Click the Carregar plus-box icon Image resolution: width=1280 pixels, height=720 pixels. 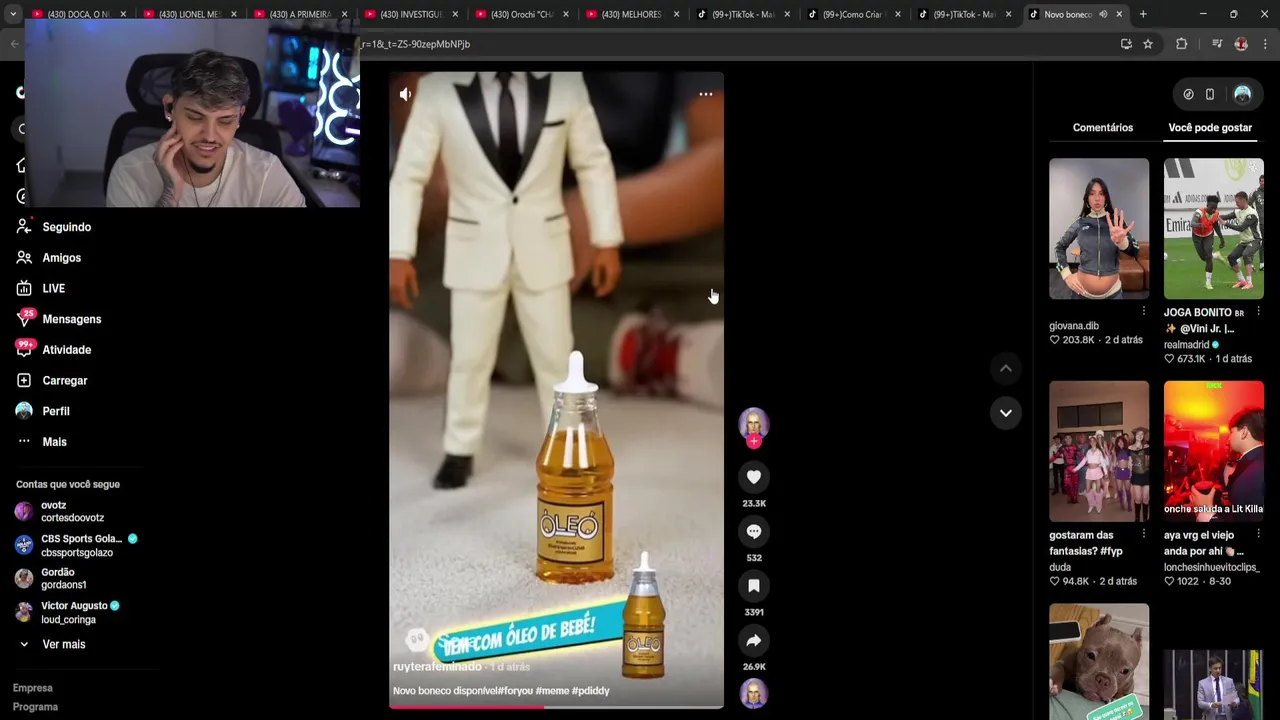(x=24, y=381)
